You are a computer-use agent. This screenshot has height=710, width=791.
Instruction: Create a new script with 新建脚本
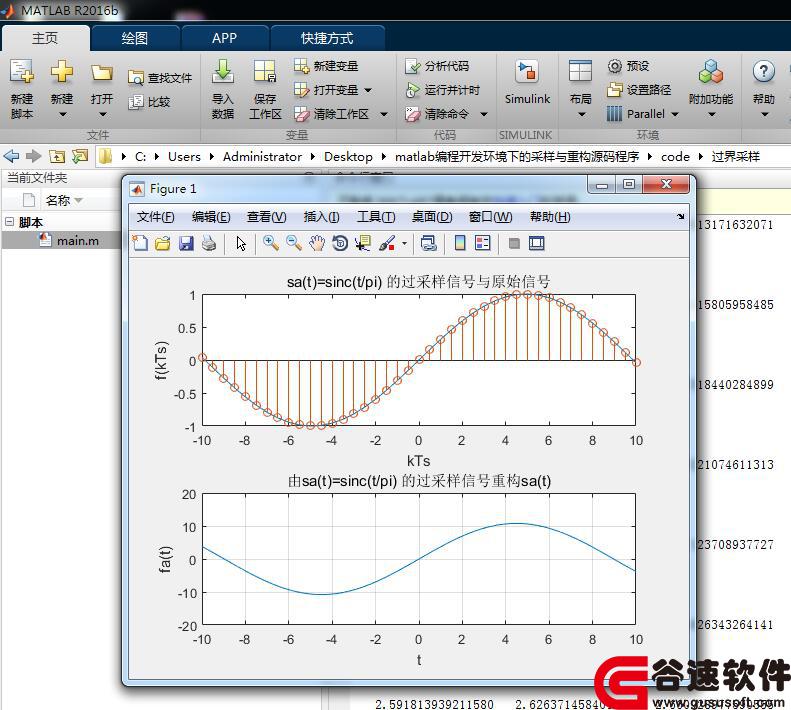click(22, 89)
